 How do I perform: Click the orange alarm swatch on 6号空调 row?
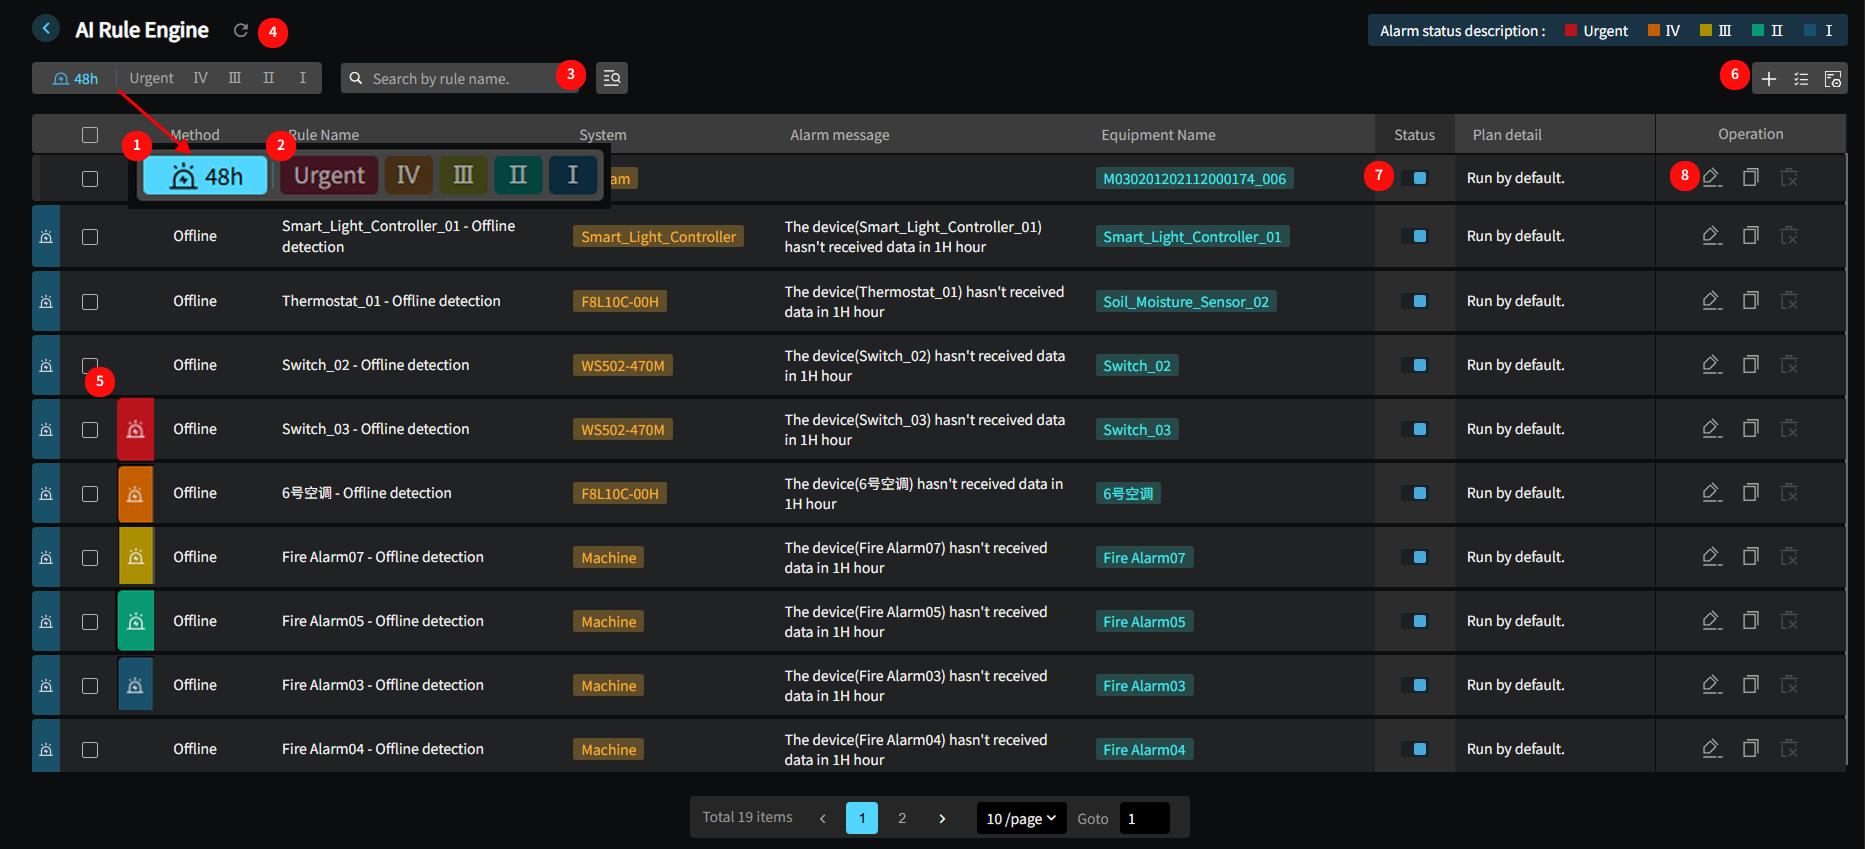click(136, 493)
